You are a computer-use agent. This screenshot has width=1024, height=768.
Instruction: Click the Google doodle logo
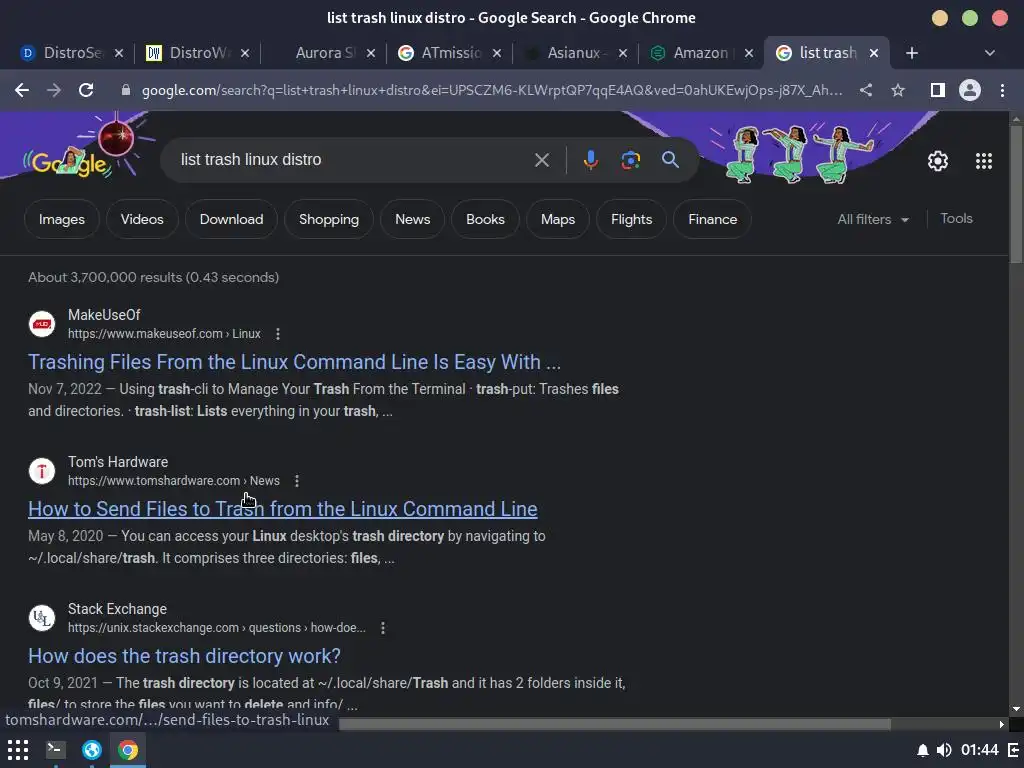tap(69, 162)
